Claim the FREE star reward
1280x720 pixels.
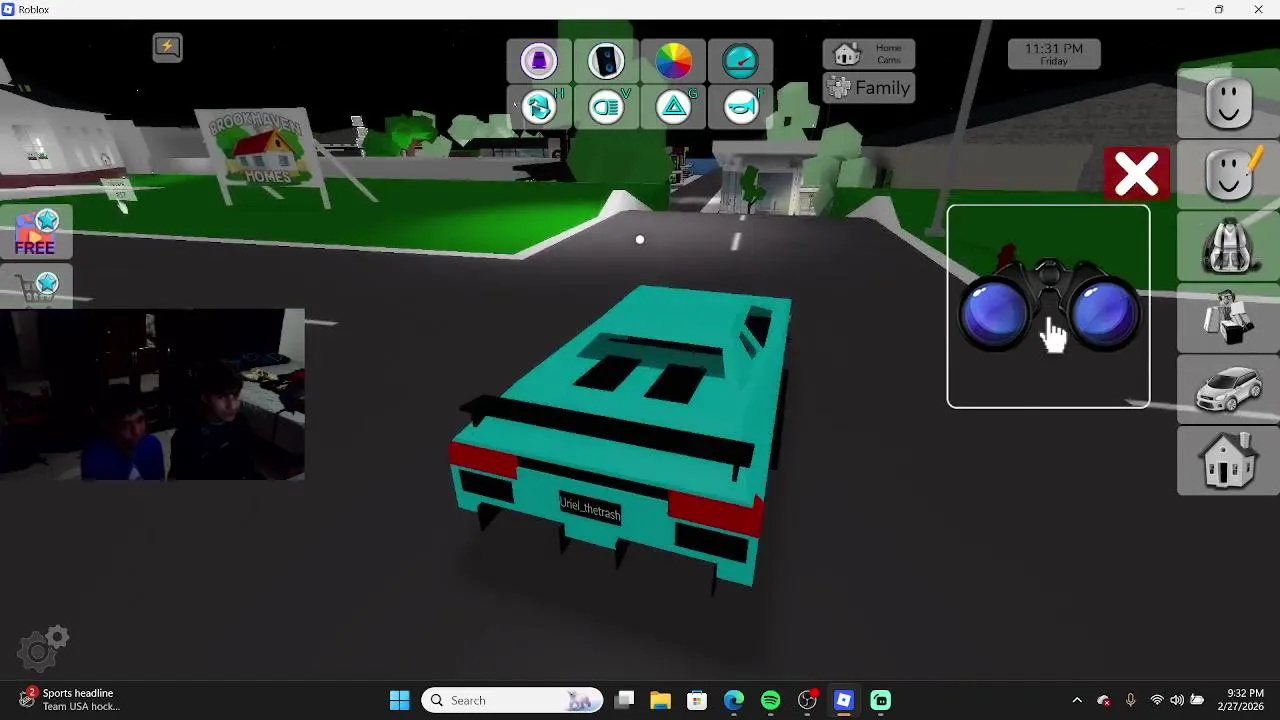[35, 232]
